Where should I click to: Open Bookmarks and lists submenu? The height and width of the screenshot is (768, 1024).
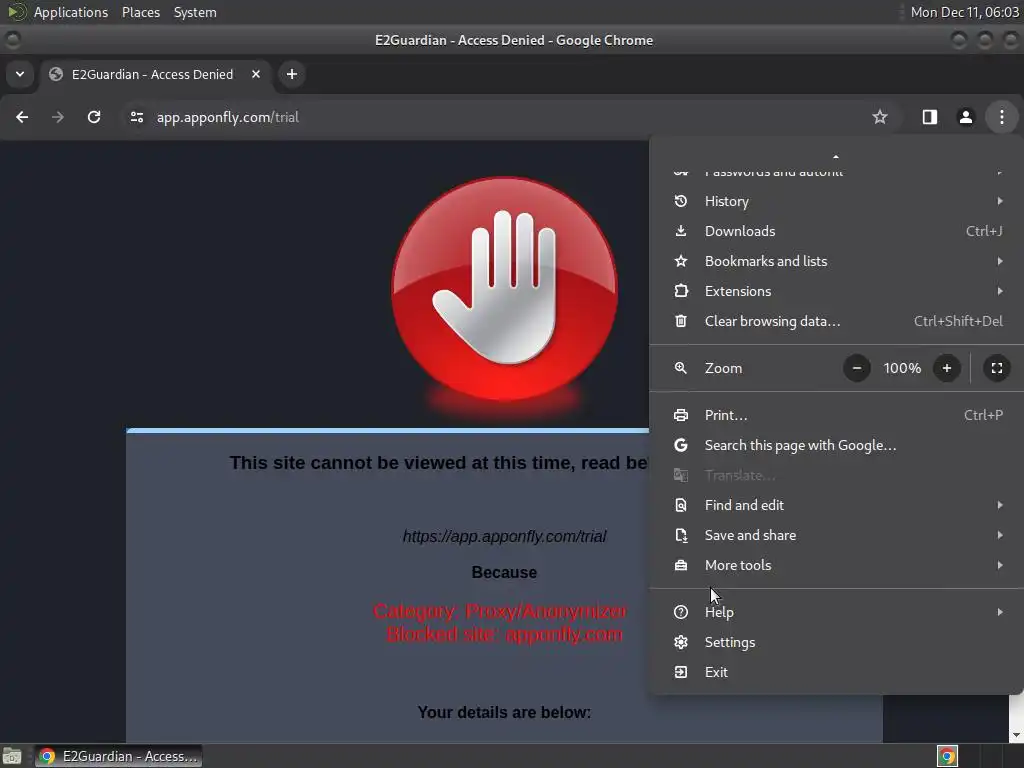click(837, 261)
